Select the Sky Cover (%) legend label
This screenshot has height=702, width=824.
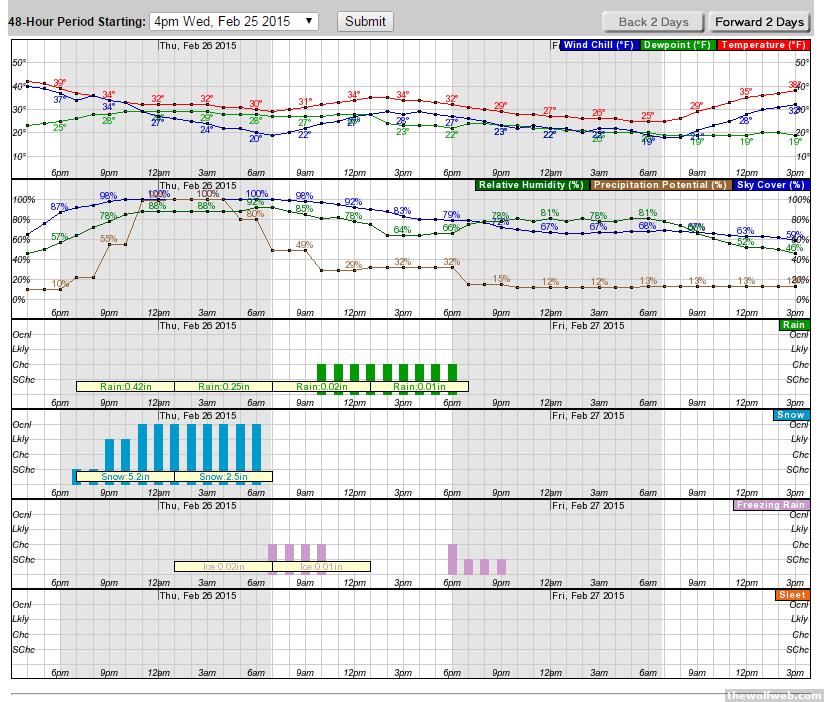(770, 185)
